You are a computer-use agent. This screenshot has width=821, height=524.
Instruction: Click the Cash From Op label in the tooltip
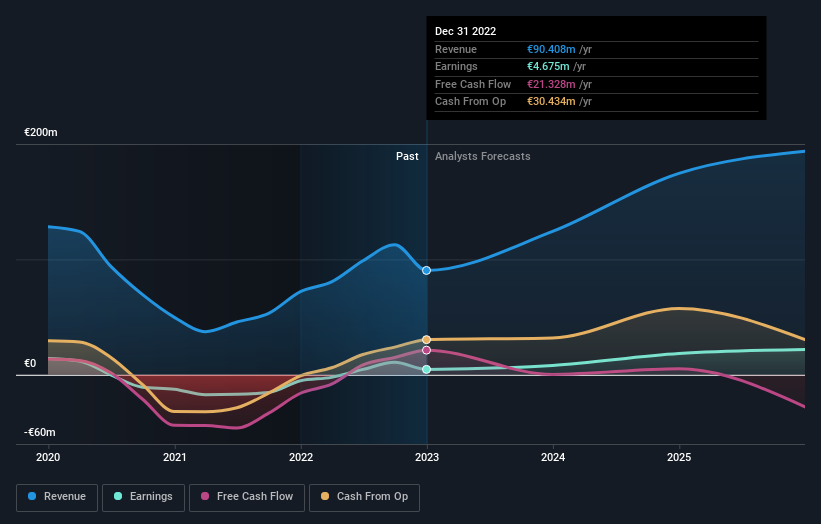[470, 102]
